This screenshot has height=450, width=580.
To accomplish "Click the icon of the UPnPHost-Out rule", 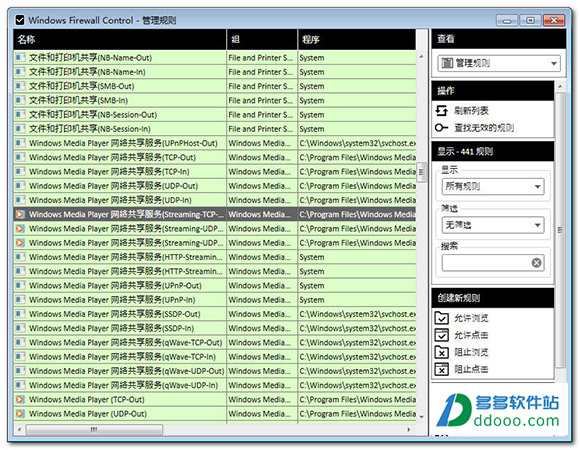I will (x=20, y=143).
